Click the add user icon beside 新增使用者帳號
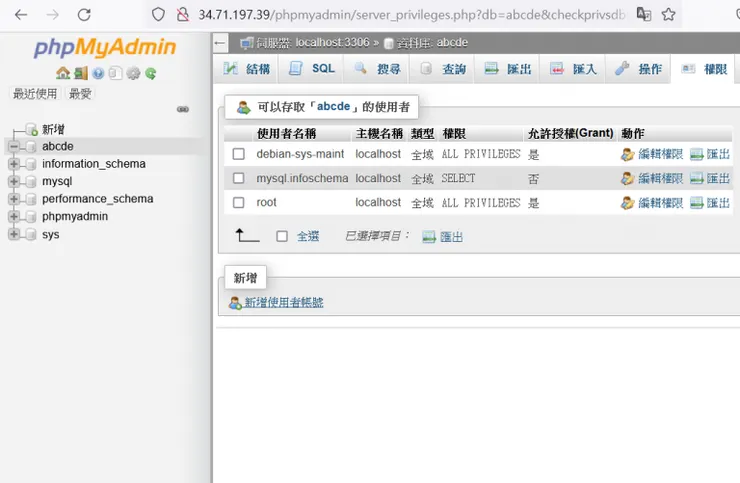 click(x=235, y=303)
